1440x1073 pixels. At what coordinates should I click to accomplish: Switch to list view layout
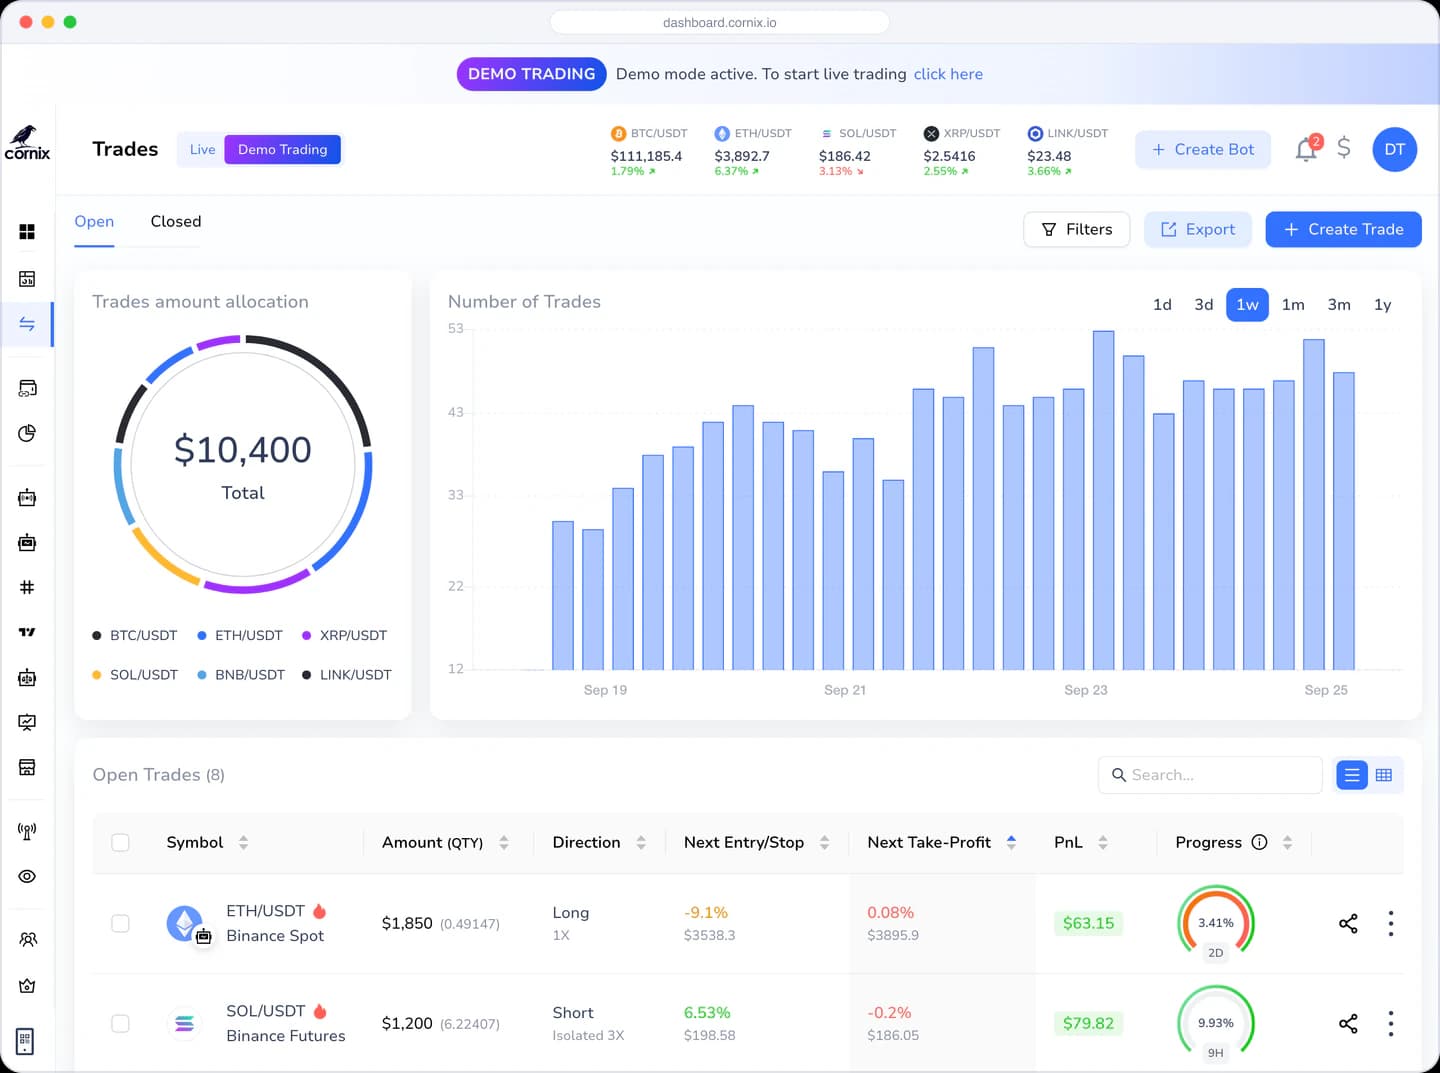1352,775
